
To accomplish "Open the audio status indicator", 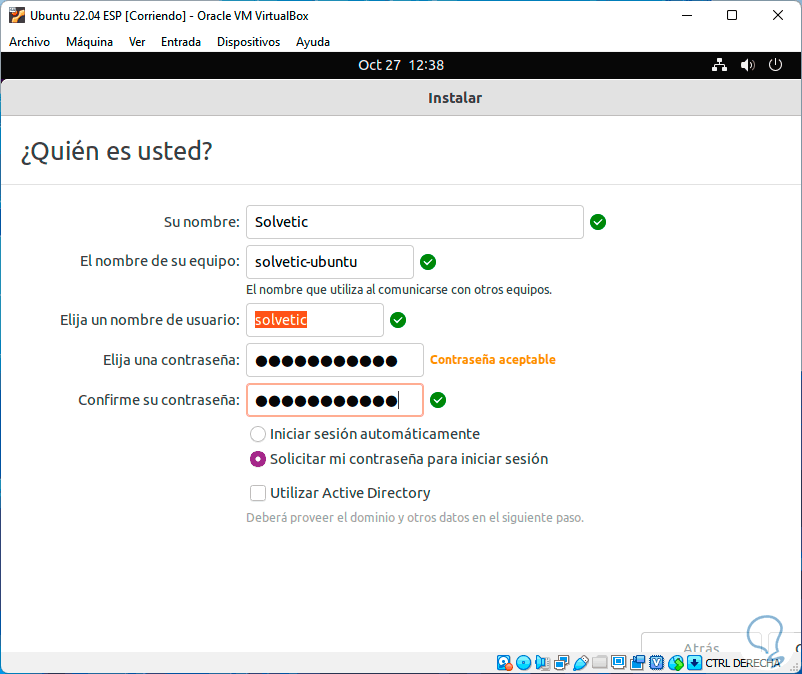I will tap(543, 663).
